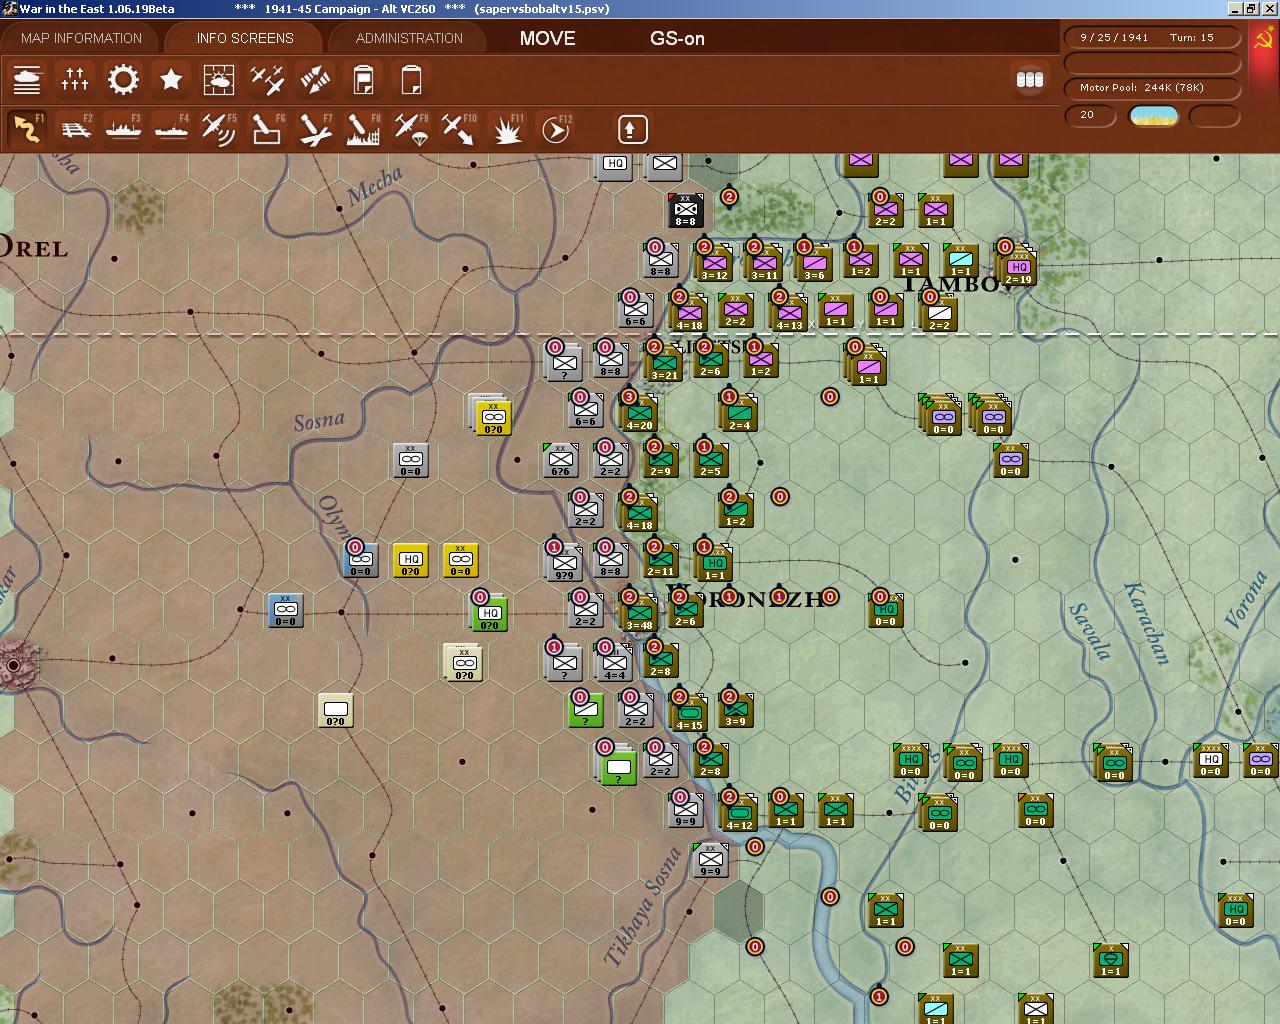Switch to the ADMINISTRATION tab
Viewport: 1280px width, 1024px height.
pos(409,38)
